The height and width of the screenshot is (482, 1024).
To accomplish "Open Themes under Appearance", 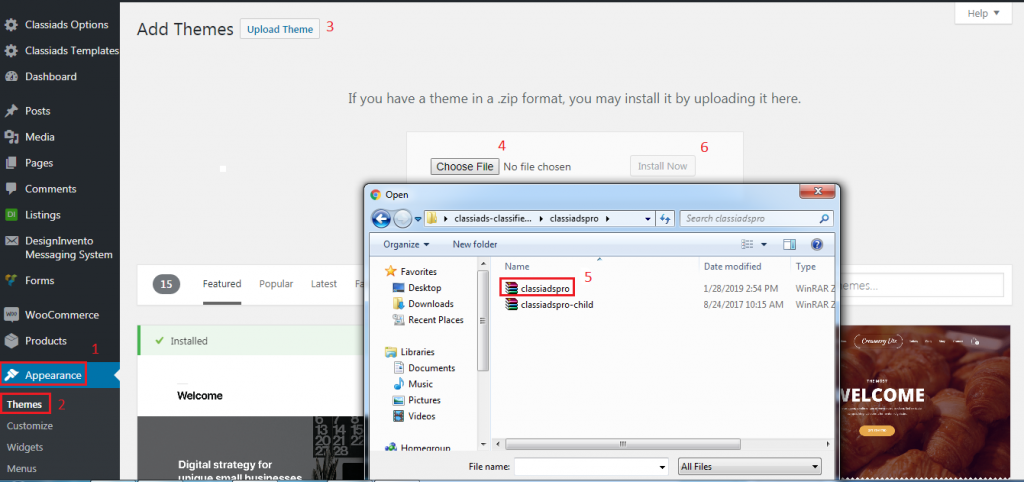I will [25, 405].
